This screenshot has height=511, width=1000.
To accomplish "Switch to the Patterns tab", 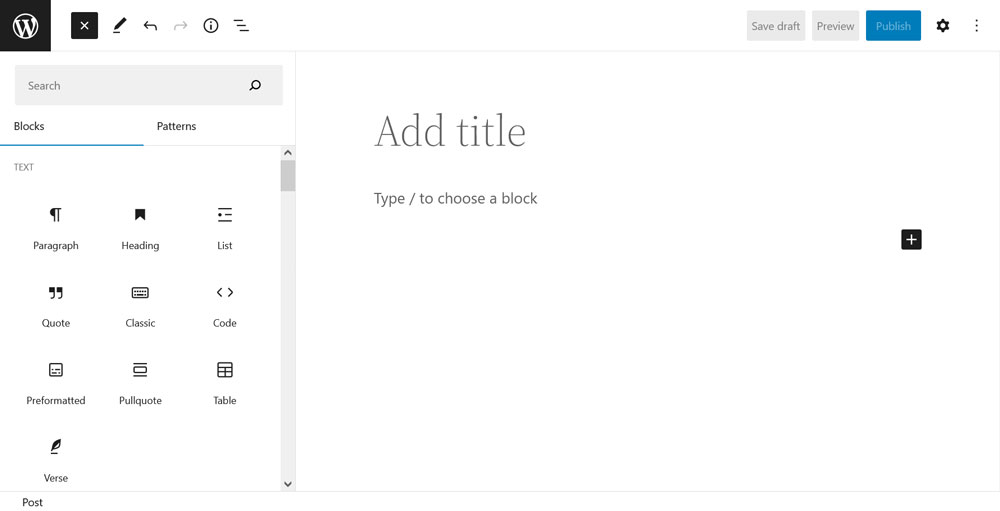I will click(x=176, y=127).
